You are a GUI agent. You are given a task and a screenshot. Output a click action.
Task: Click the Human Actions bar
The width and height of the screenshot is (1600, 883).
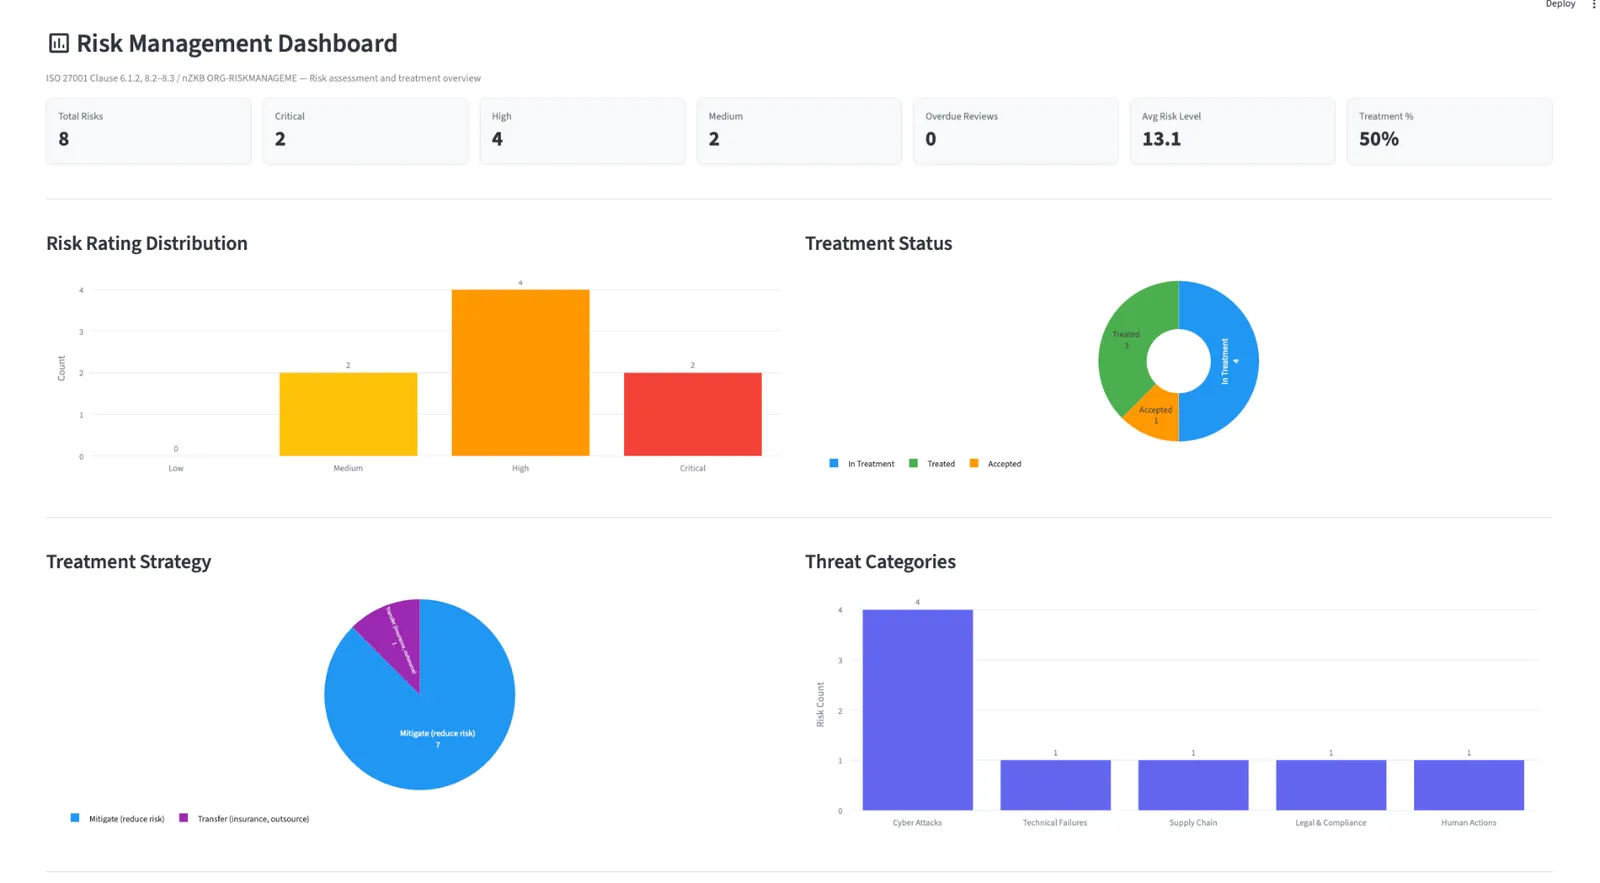pos(1469,785)
